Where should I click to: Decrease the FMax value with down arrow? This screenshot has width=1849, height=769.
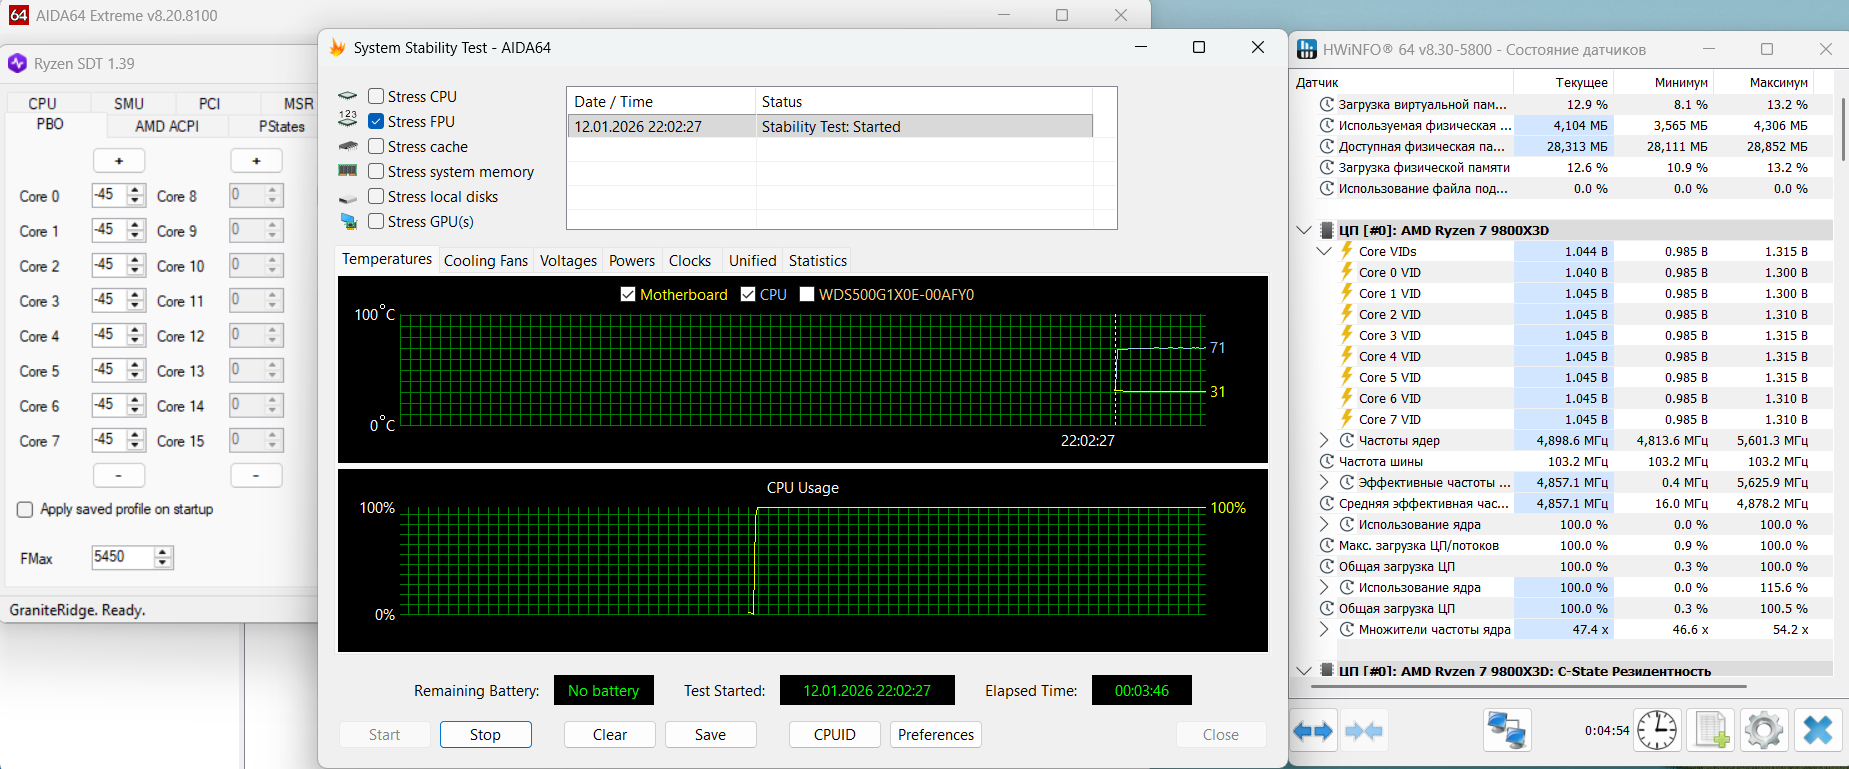[x=163, y=563]
